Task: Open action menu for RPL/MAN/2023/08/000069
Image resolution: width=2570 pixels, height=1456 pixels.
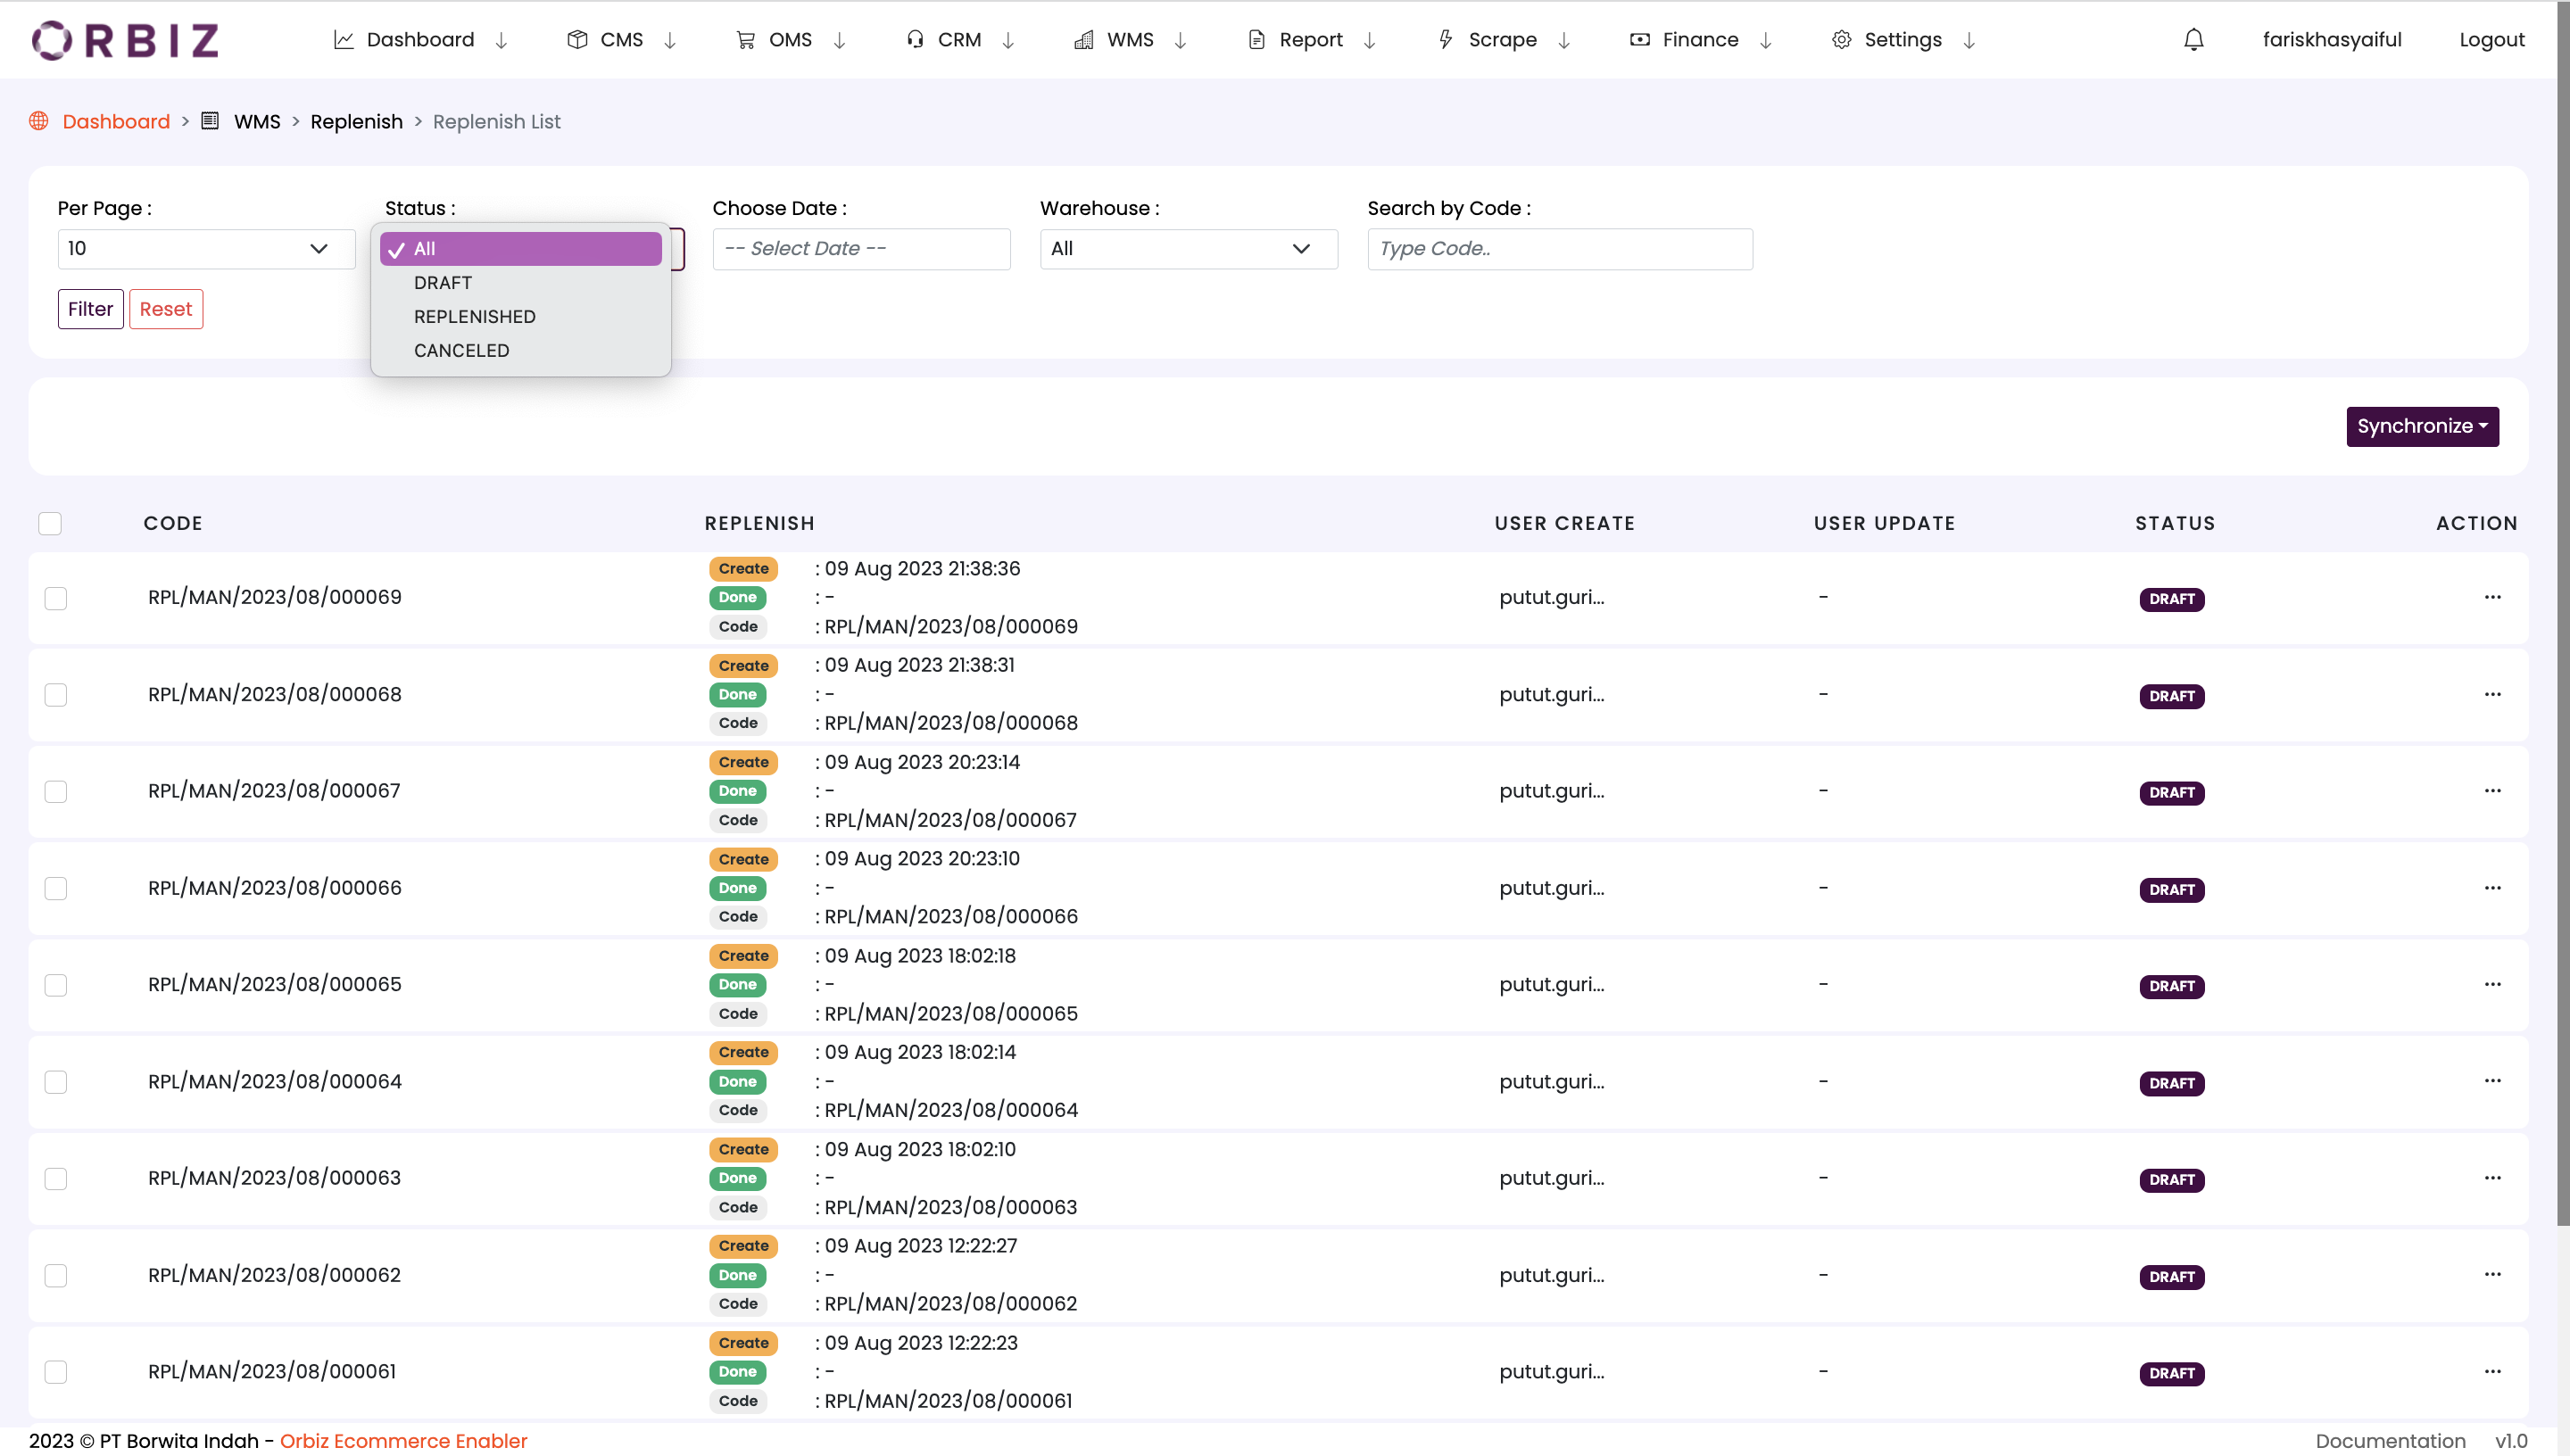Action: point(2493,597)
